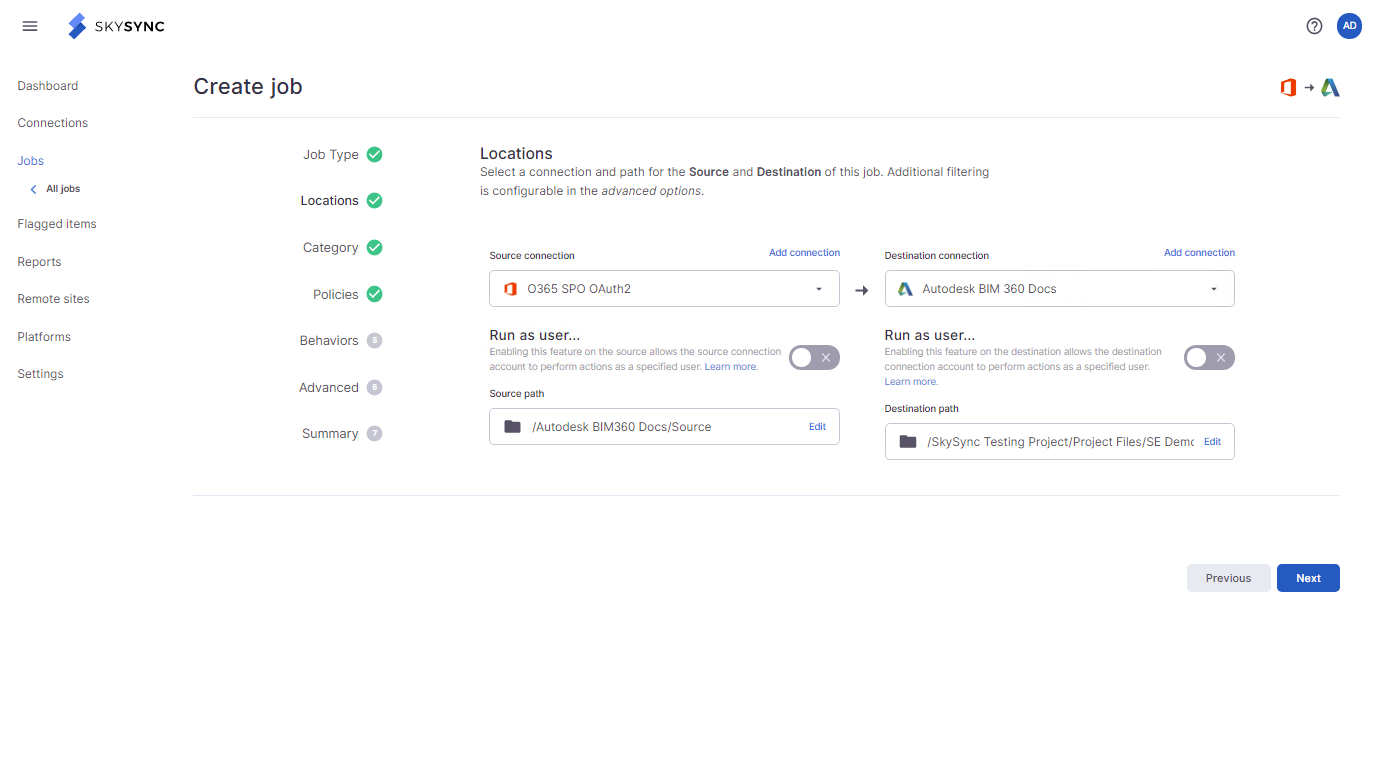Click the Previous button
The image size is (1385, 779).
(x=1228, y=578)
